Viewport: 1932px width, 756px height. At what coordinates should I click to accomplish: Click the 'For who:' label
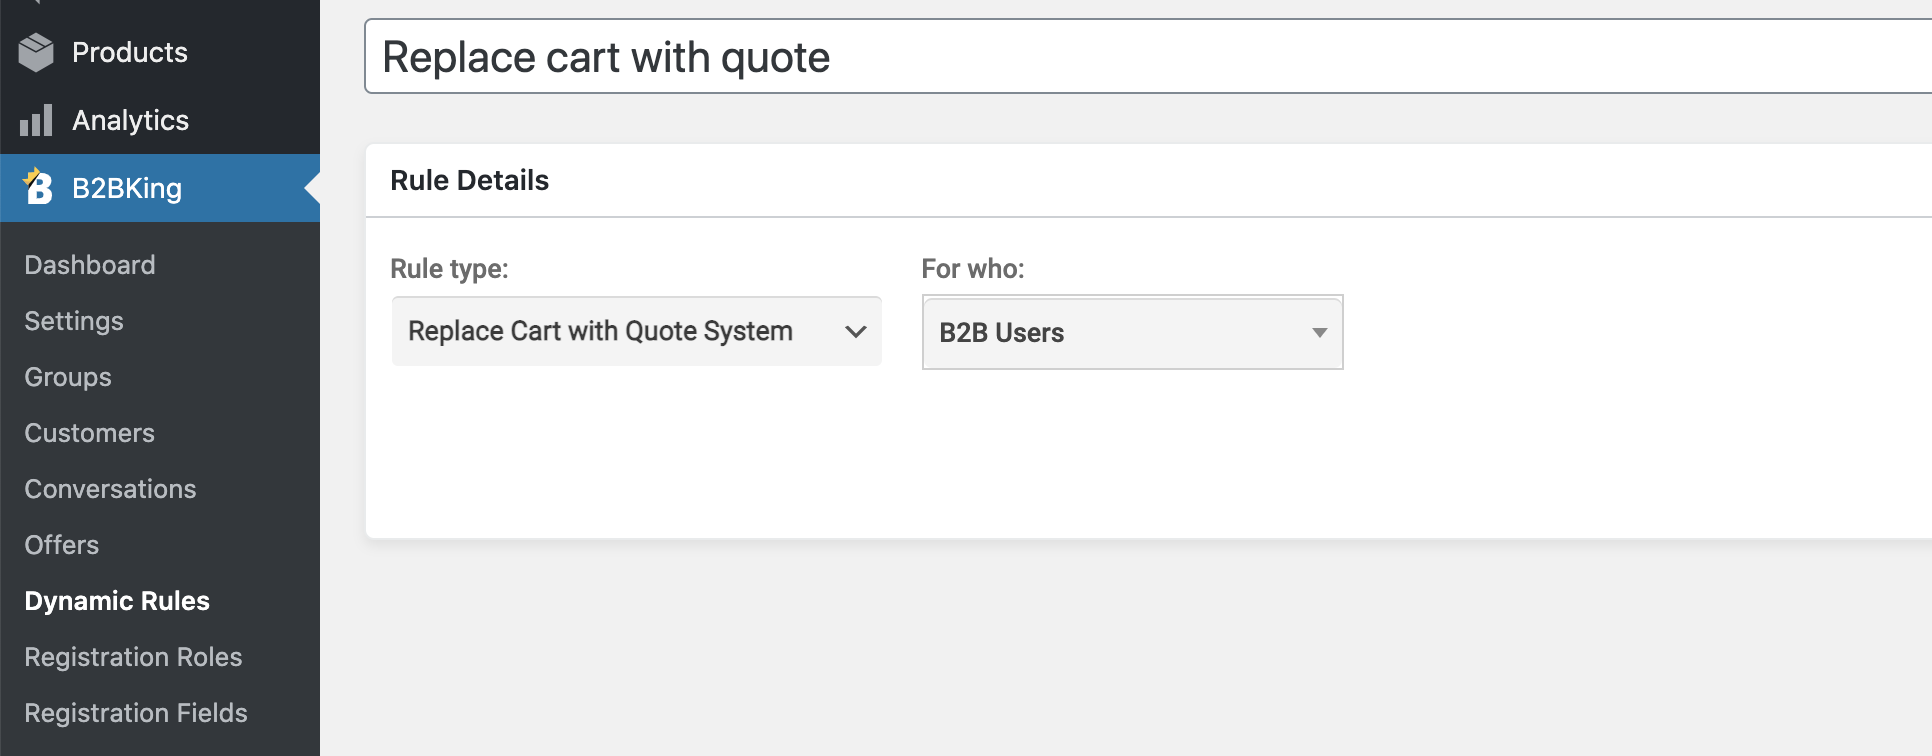[973, 269]
